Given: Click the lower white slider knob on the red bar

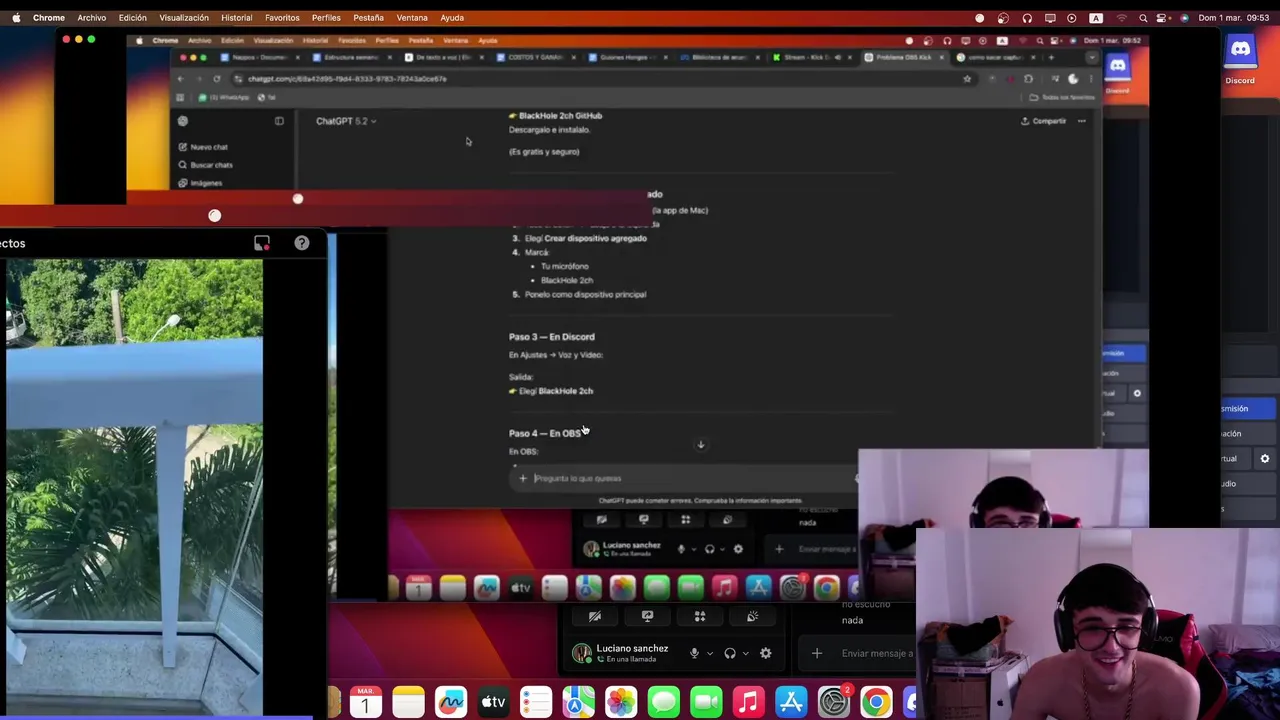Looking at the screenshot, I should (x=214, y=215).
